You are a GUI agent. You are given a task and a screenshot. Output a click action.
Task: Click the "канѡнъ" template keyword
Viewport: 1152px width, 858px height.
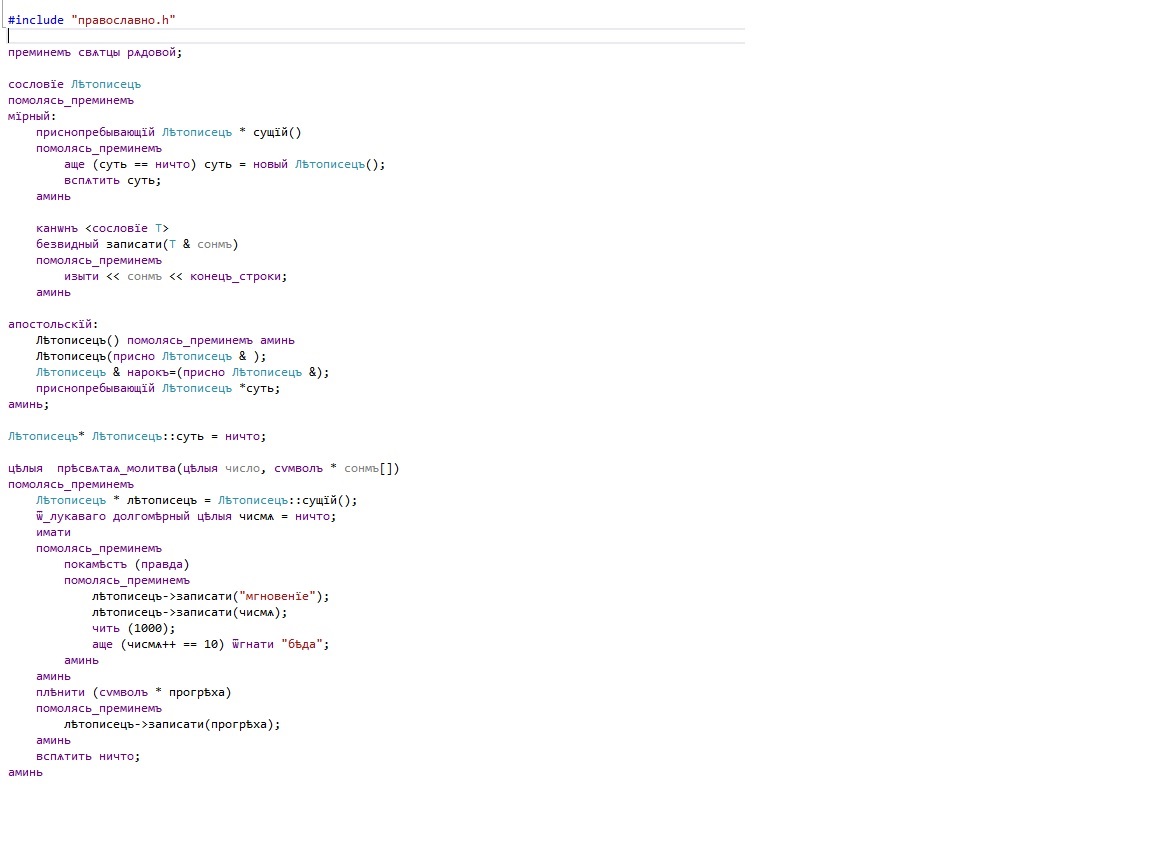pyautogui.click(x=58, y=228)
